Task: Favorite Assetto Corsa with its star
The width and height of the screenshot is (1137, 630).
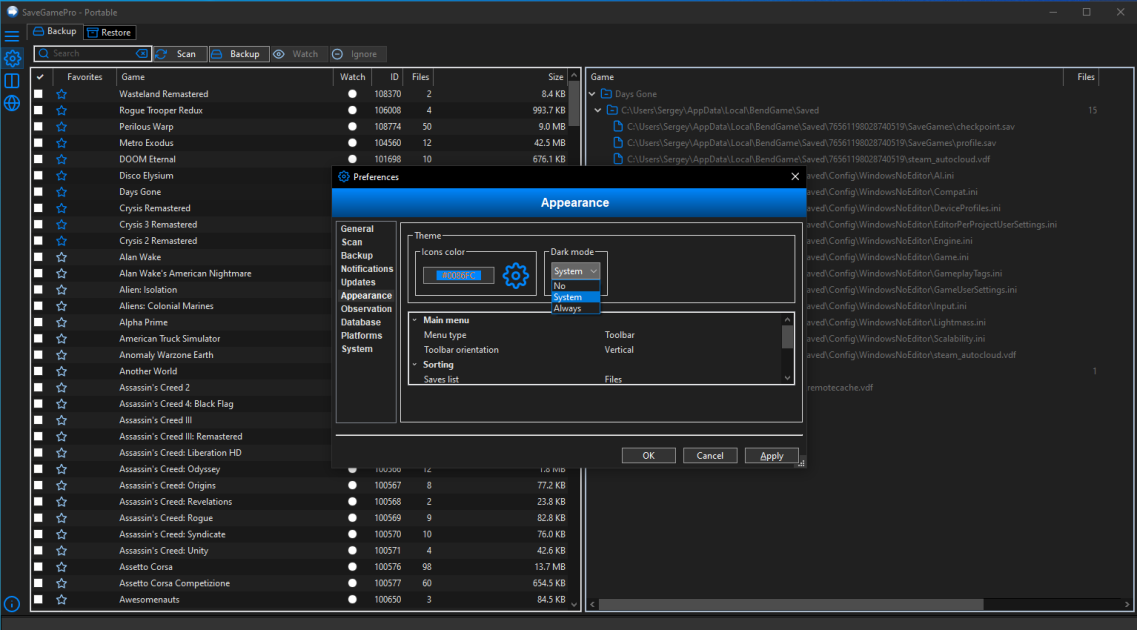Action: click(62, 567)
